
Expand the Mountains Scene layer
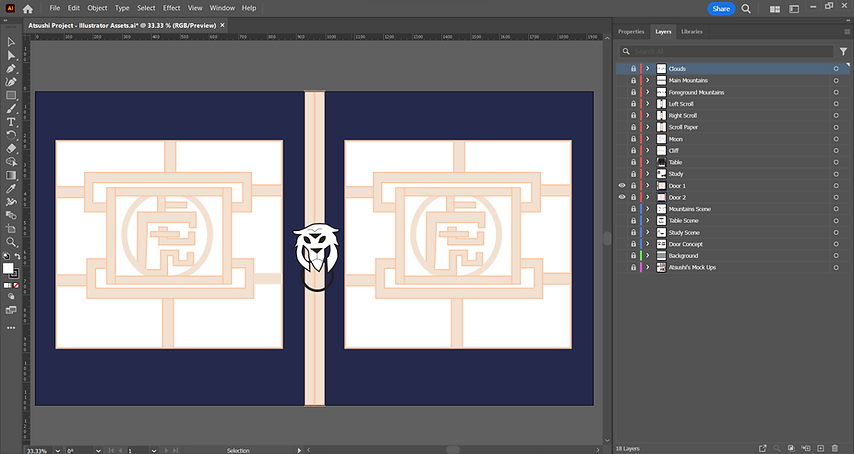tap(648, 209)
